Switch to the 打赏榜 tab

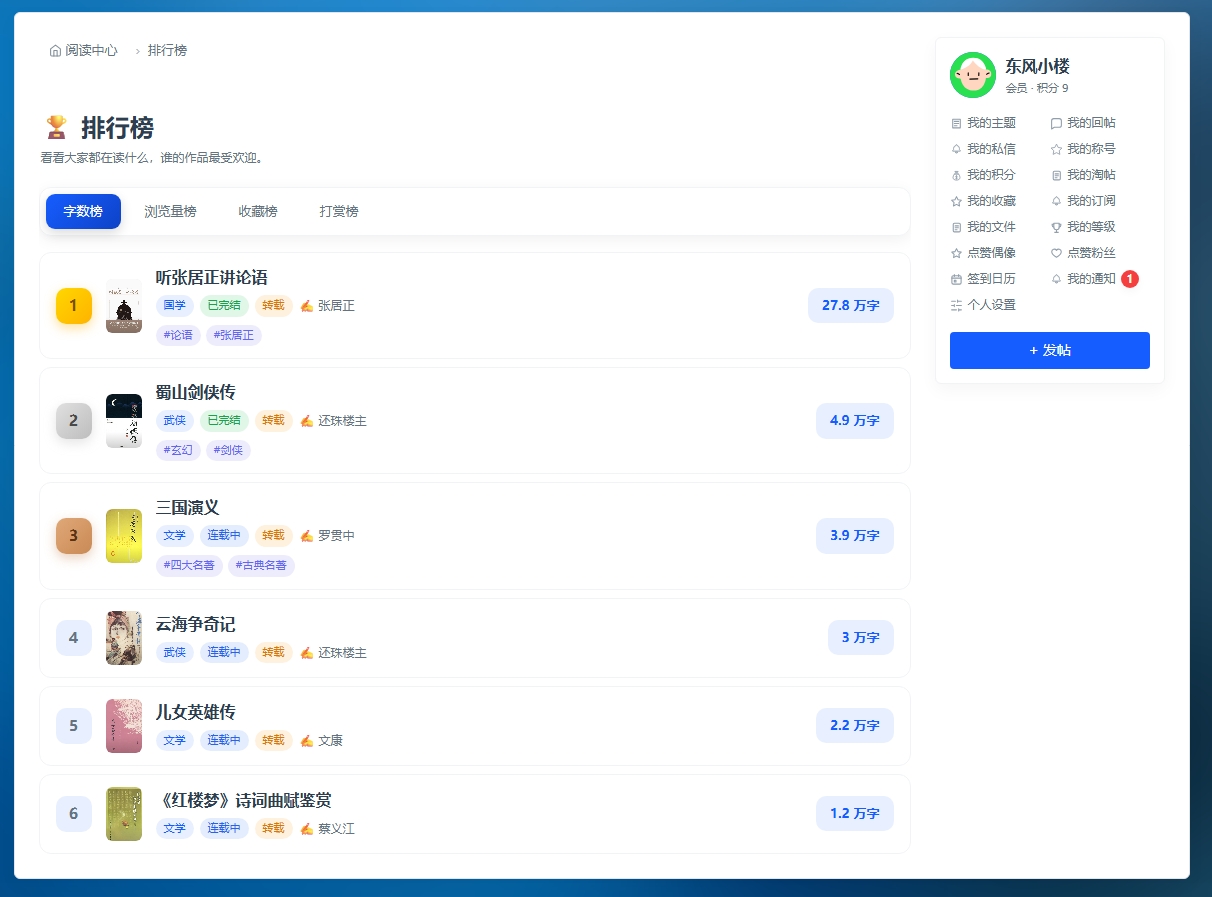point(339,211)
